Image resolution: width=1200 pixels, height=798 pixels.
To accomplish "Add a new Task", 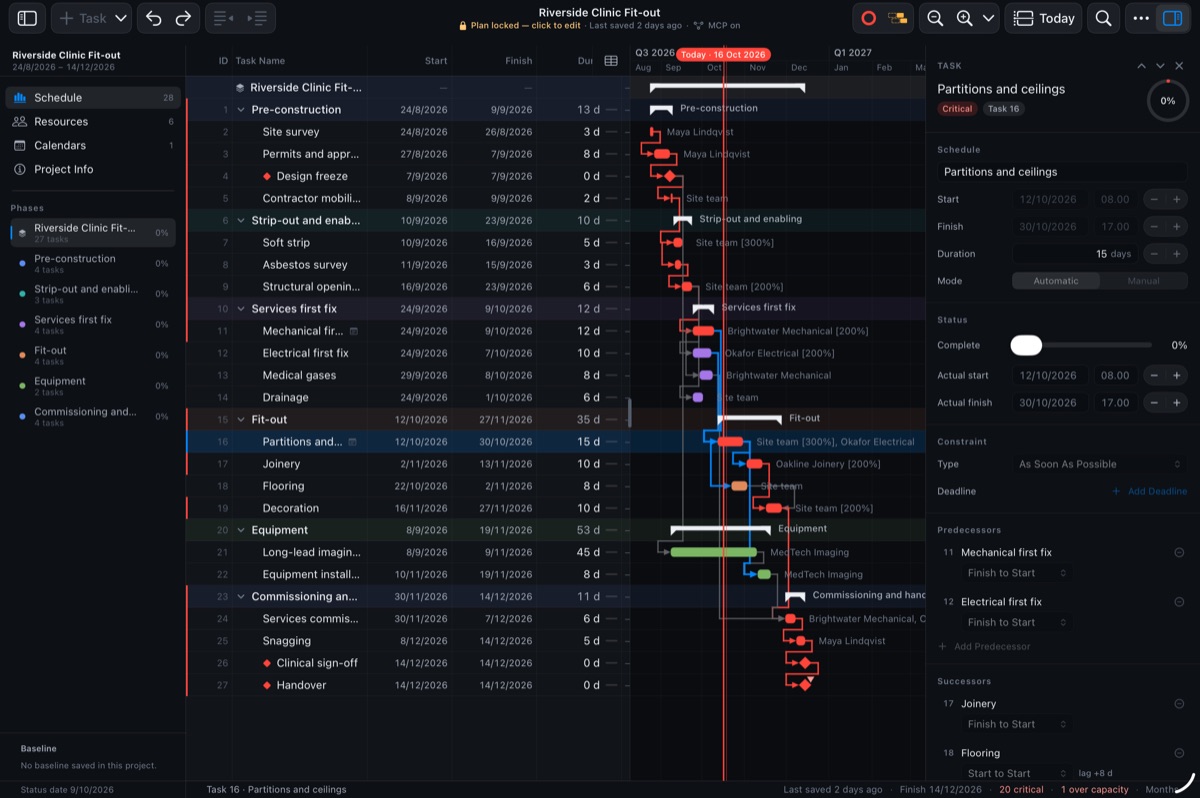I will pyautogui.click(x=84, y=18).
